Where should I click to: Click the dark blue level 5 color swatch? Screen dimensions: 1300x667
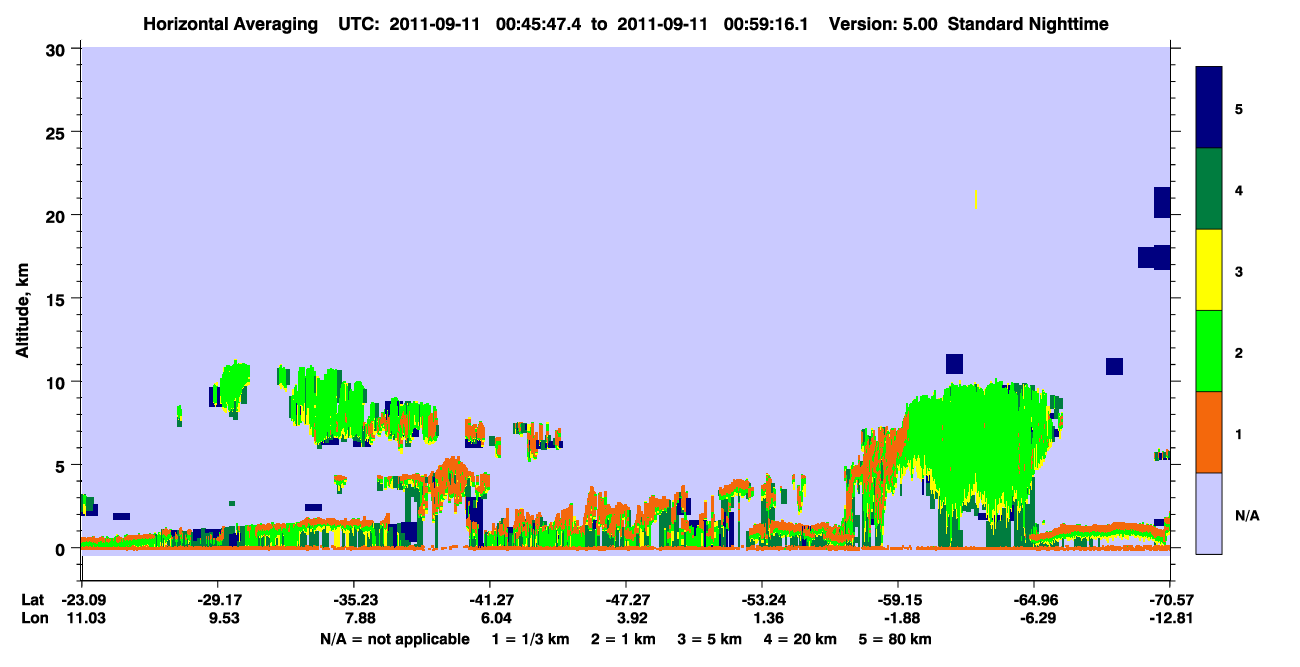[1209, 108]
